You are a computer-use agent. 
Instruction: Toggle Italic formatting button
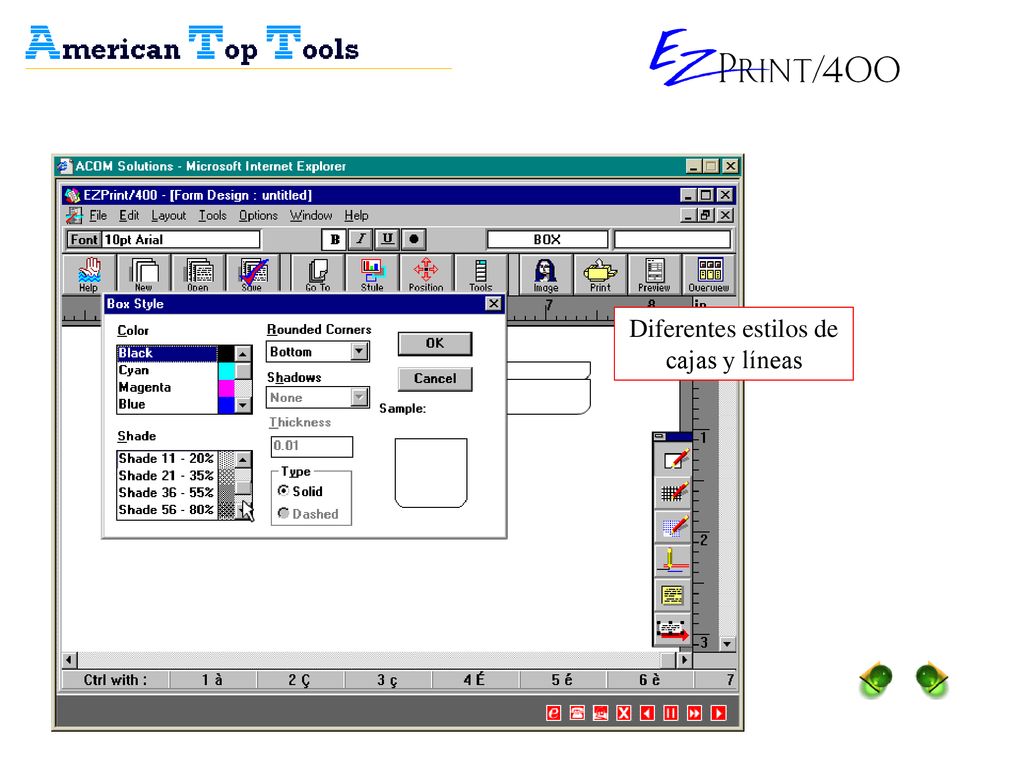[361, 240]
